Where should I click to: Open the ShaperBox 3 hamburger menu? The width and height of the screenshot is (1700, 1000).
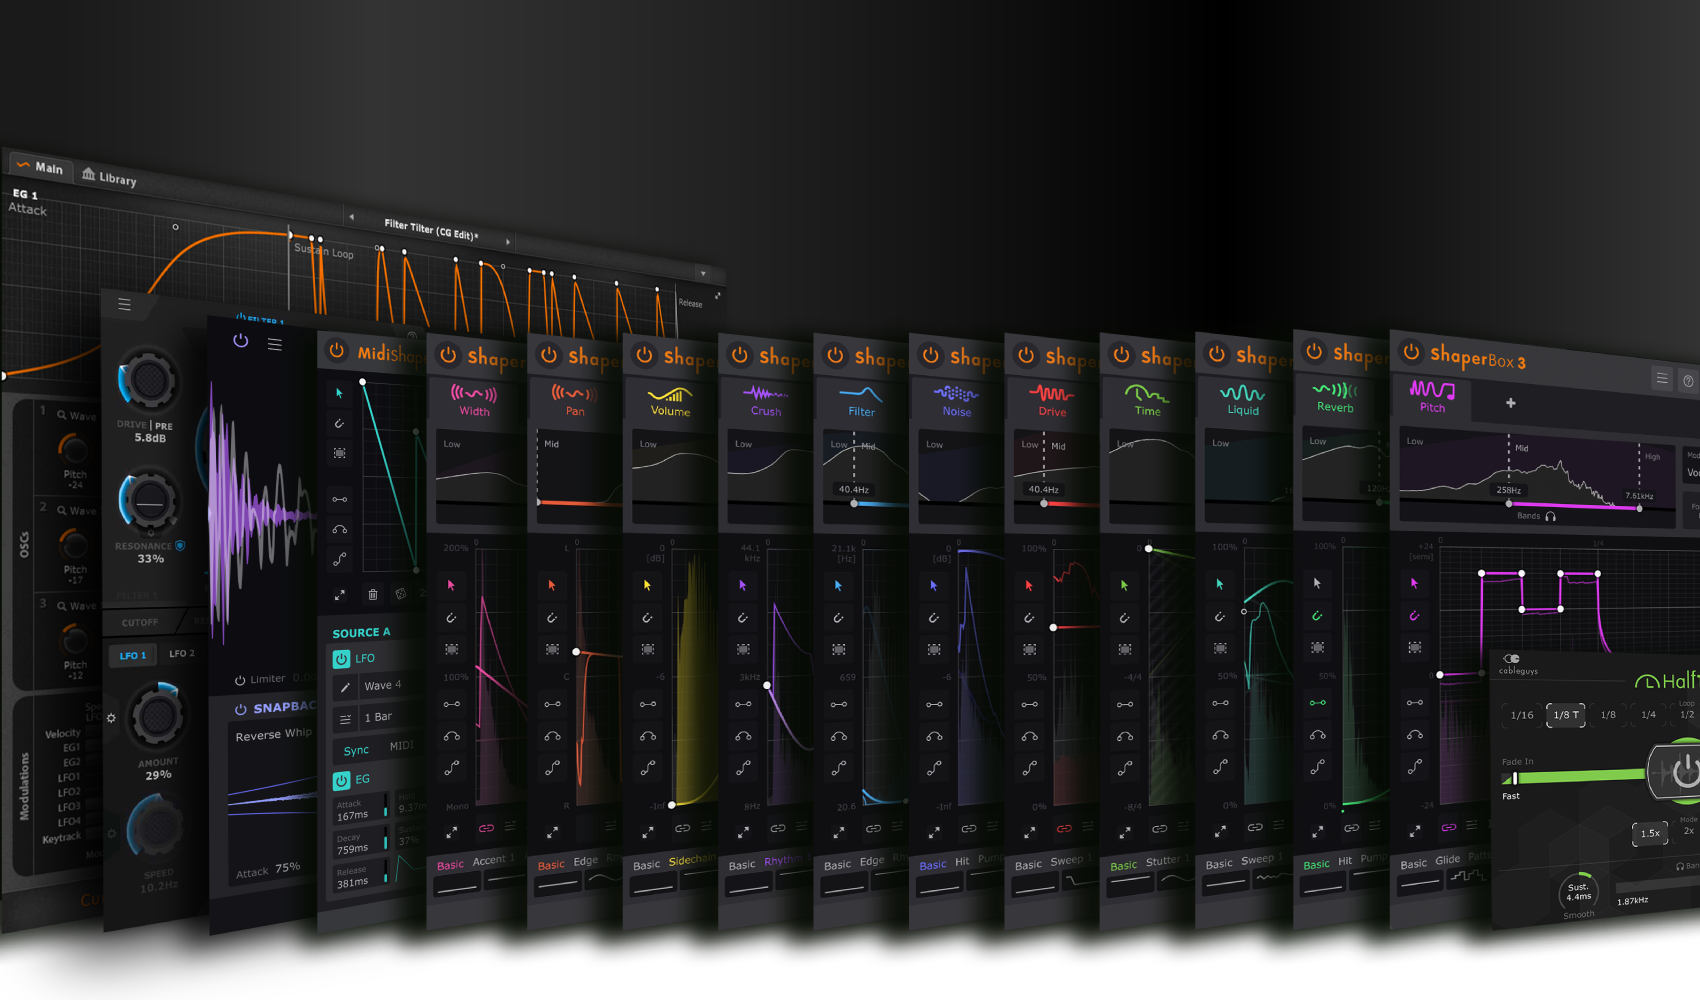(x=1662, y=378)
